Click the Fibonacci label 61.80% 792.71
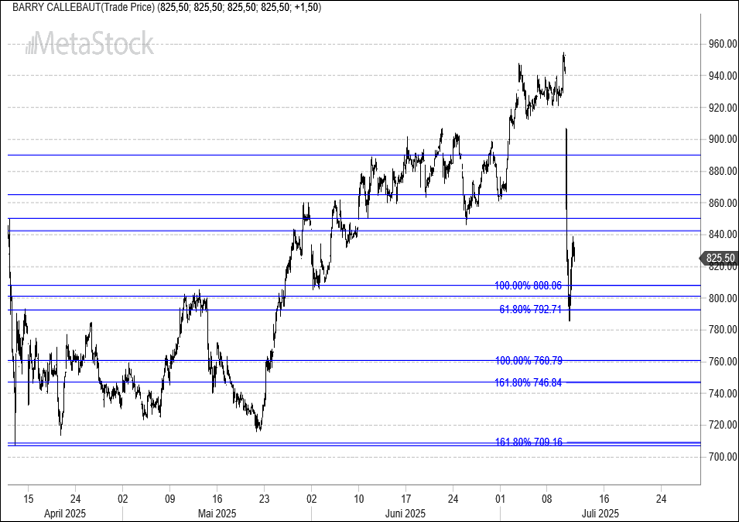Screen dimensions: 739x522 click(530, 310)
